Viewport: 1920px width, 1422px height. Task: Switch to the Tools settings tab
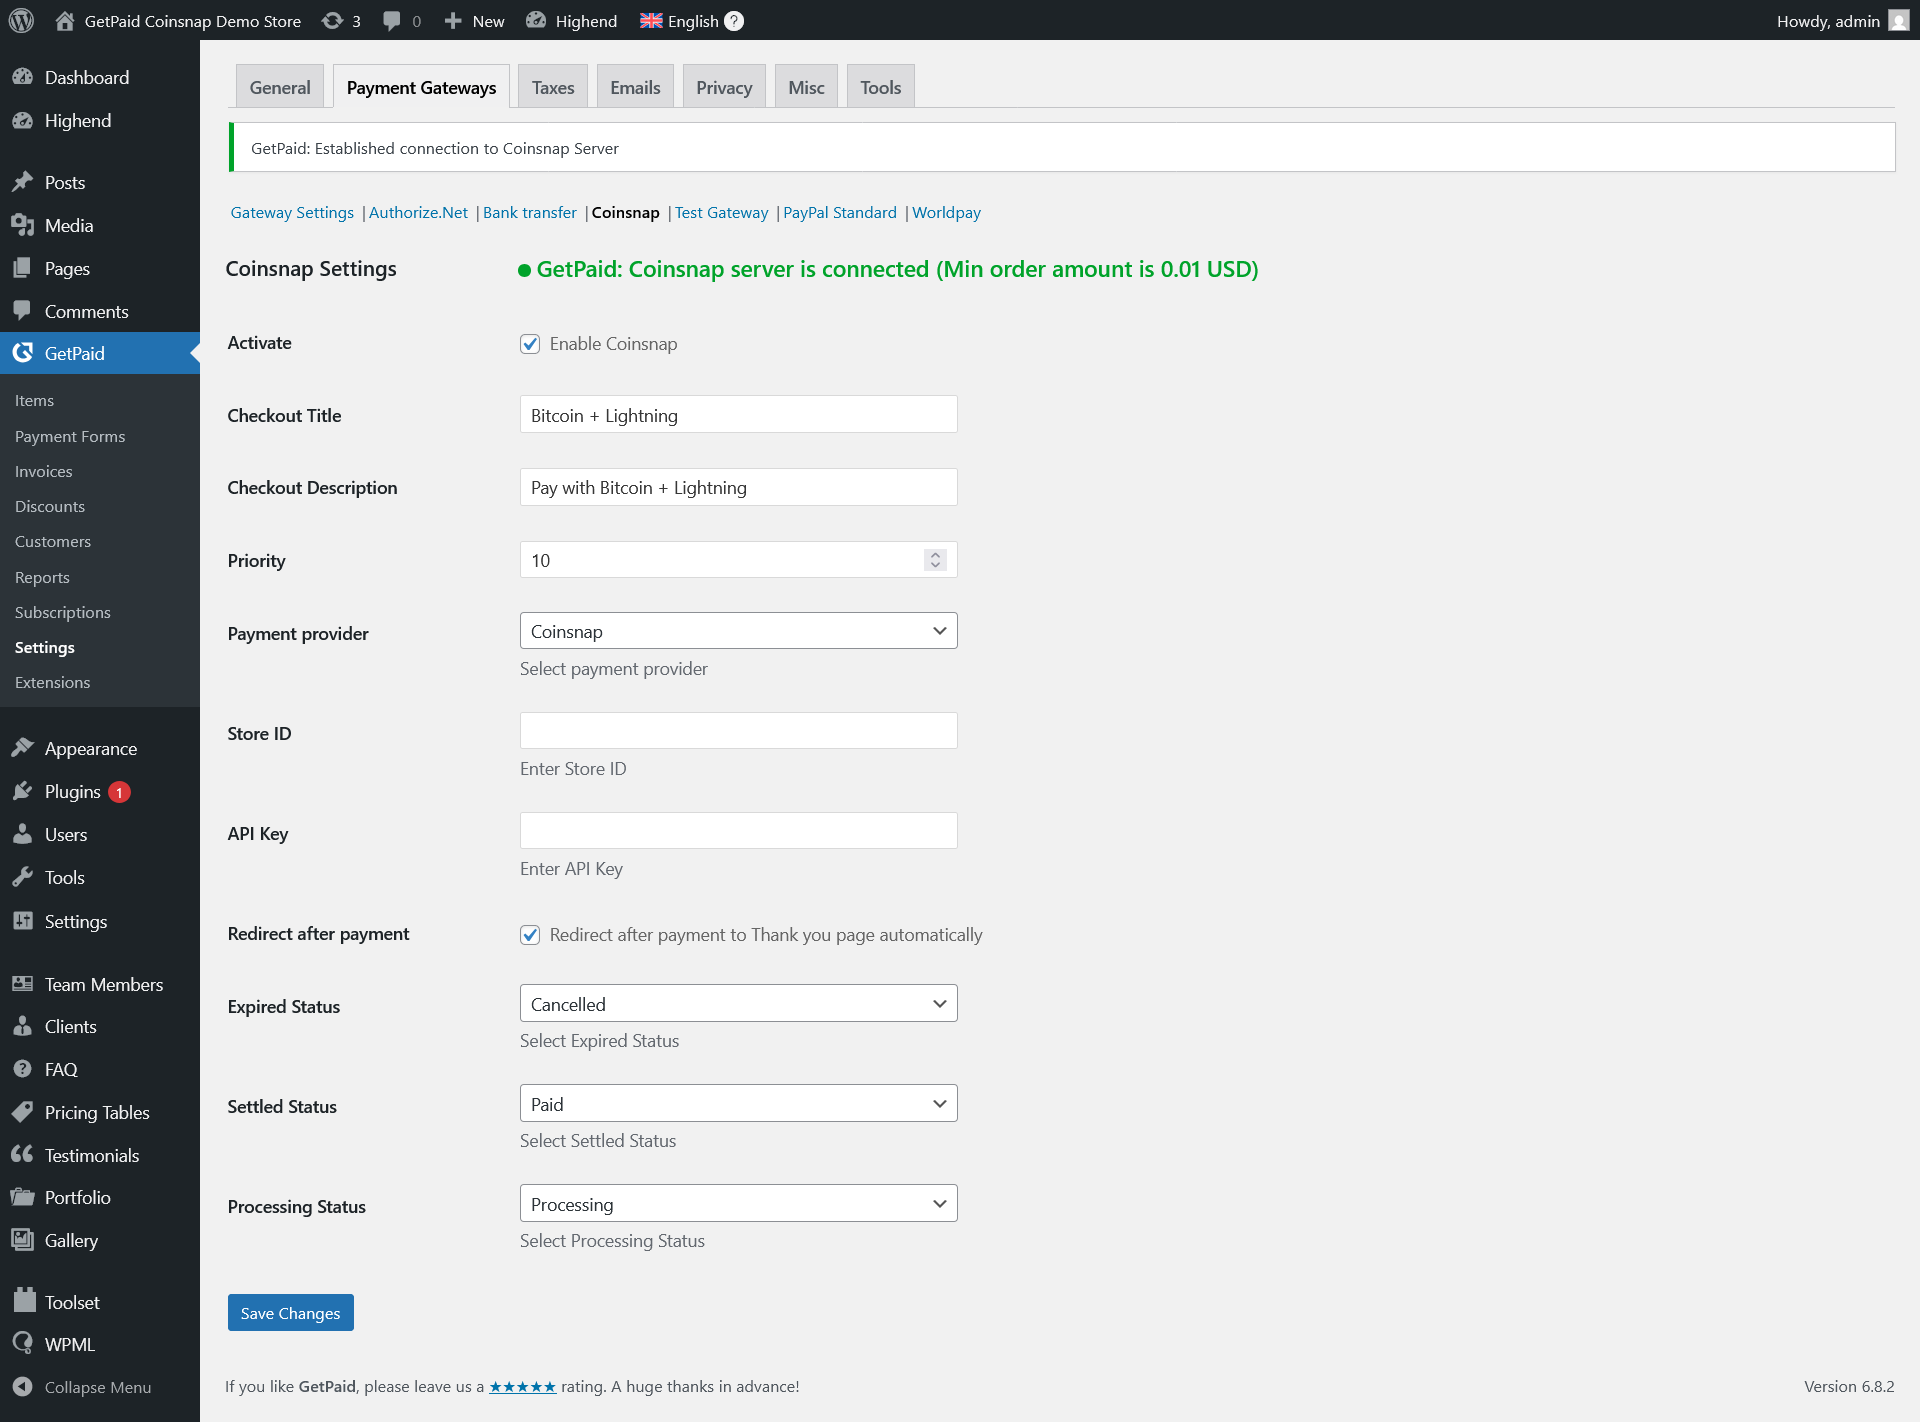pos(880,87)
